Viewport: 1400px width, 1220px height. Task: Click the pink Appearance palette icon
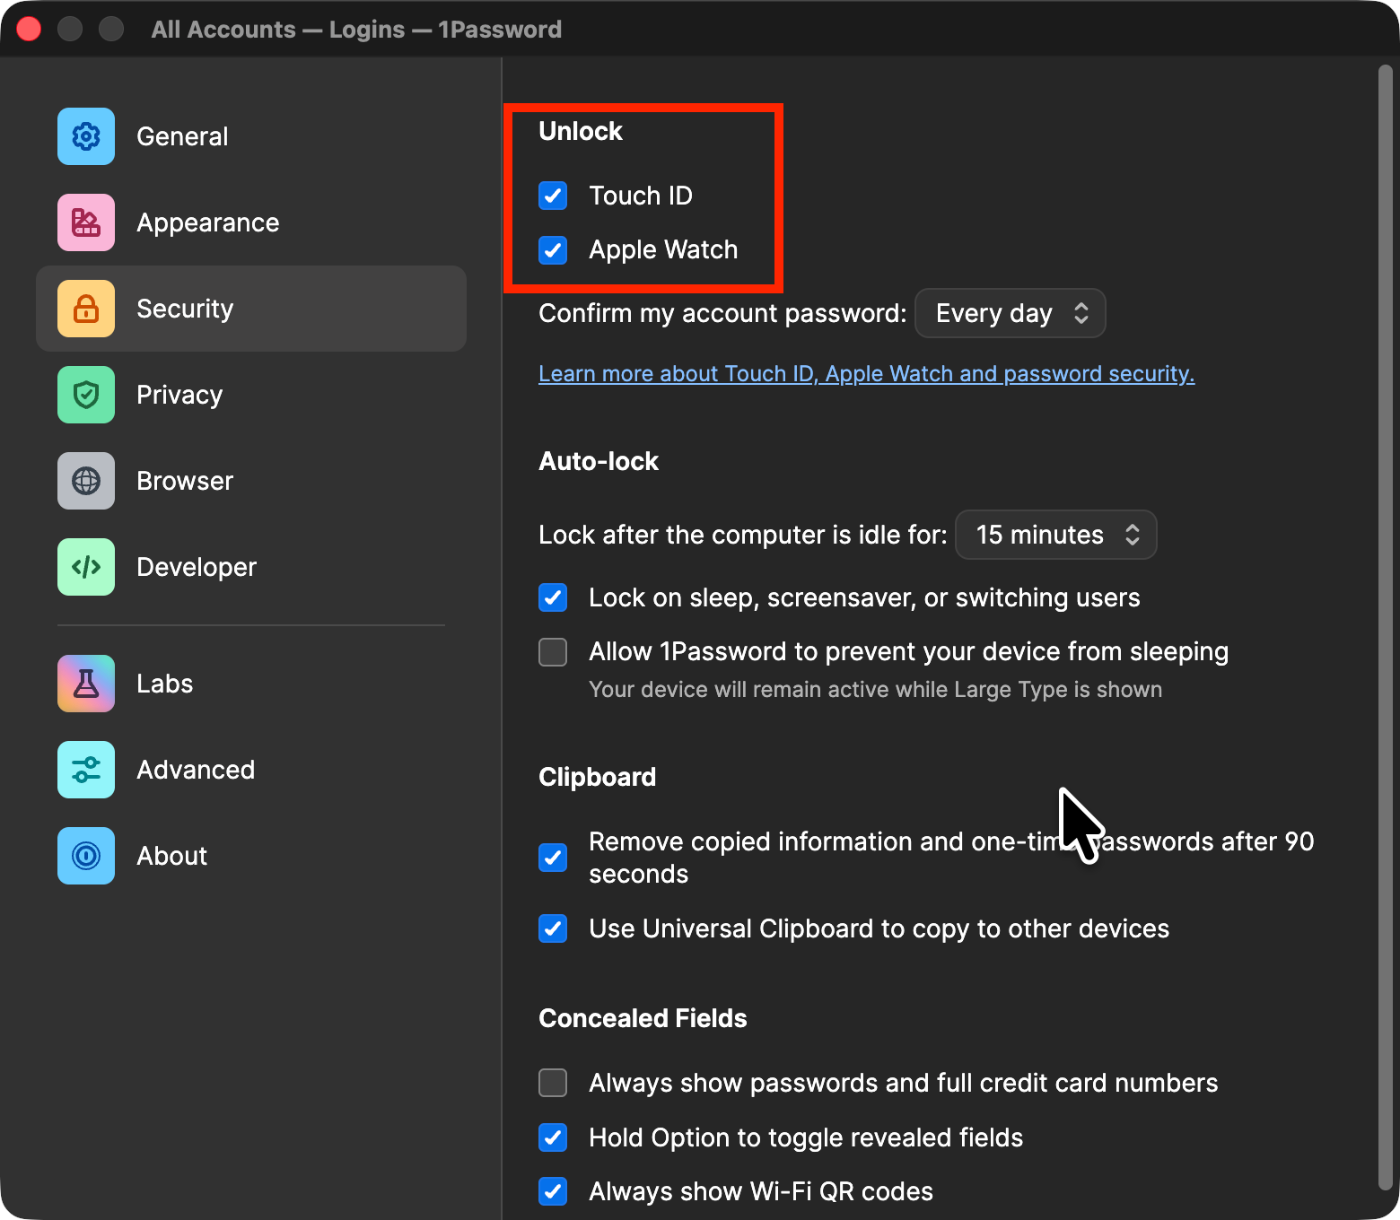click(86, 222)
